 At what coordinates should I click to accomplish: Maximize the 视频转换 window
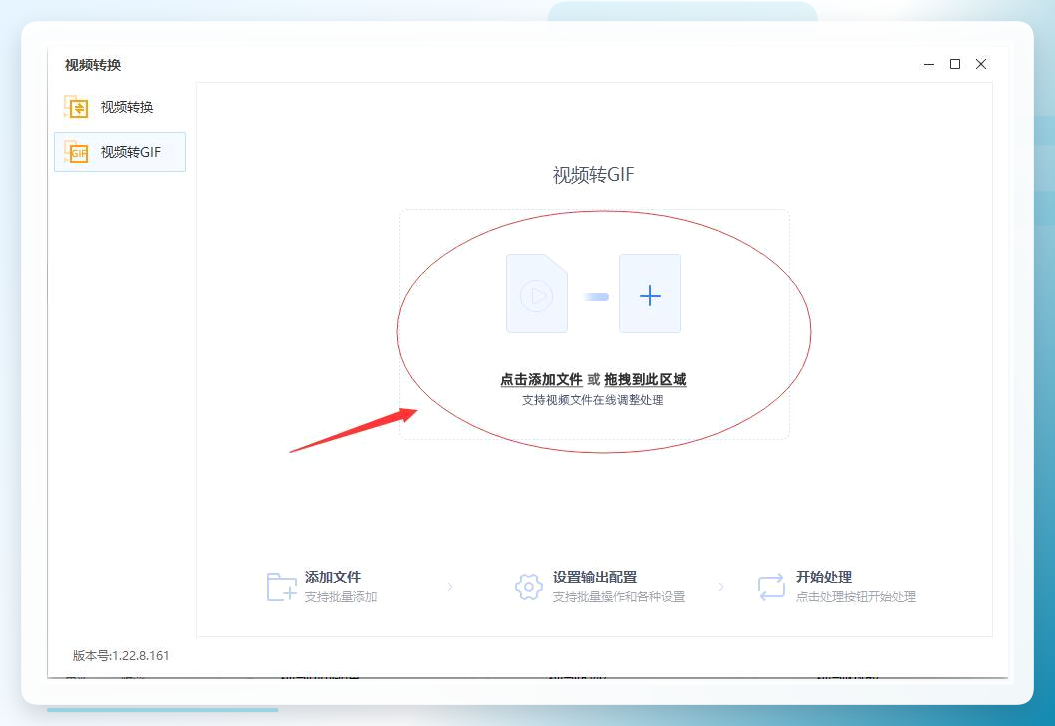pyautogui.click(x=955, y=64)
